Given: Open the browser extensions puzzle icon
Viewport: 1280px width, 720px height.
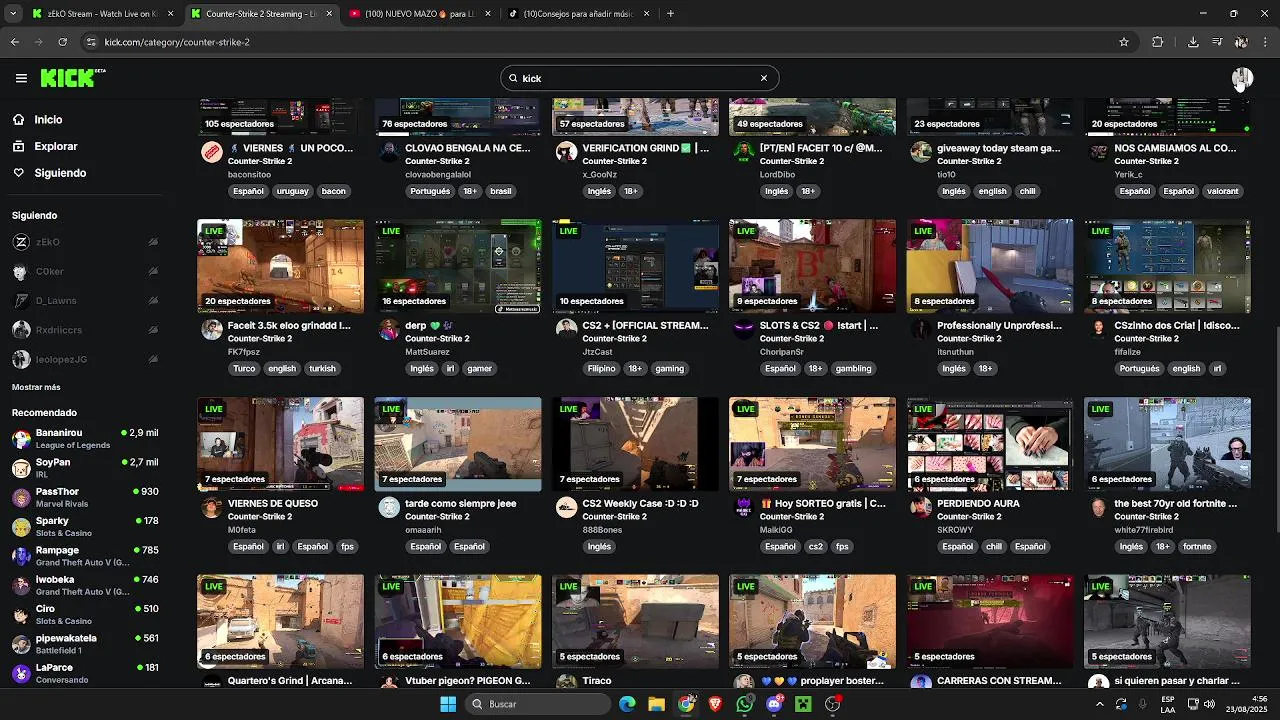Looking at the screenshot, I should (1158, 42).
